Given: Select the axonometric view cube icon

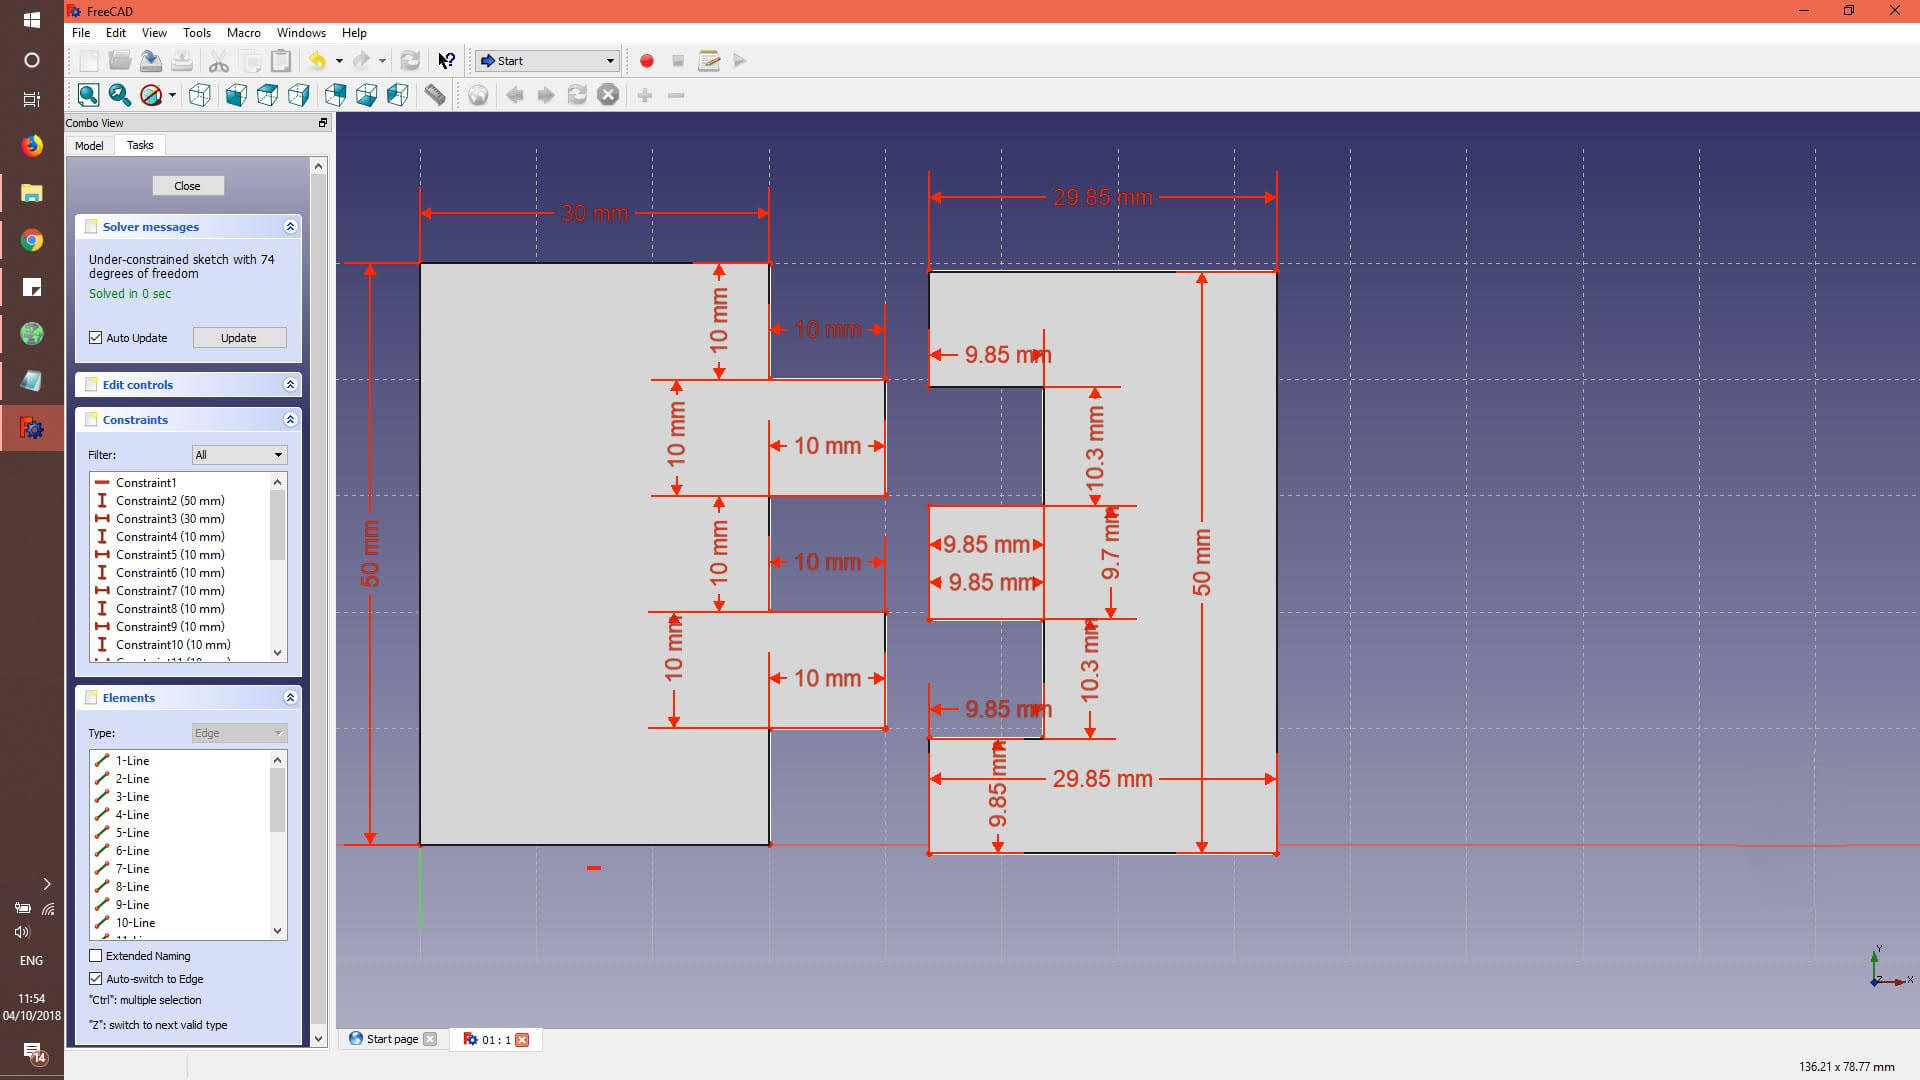Looking at the screenshot, I should (x=200, y=95).
